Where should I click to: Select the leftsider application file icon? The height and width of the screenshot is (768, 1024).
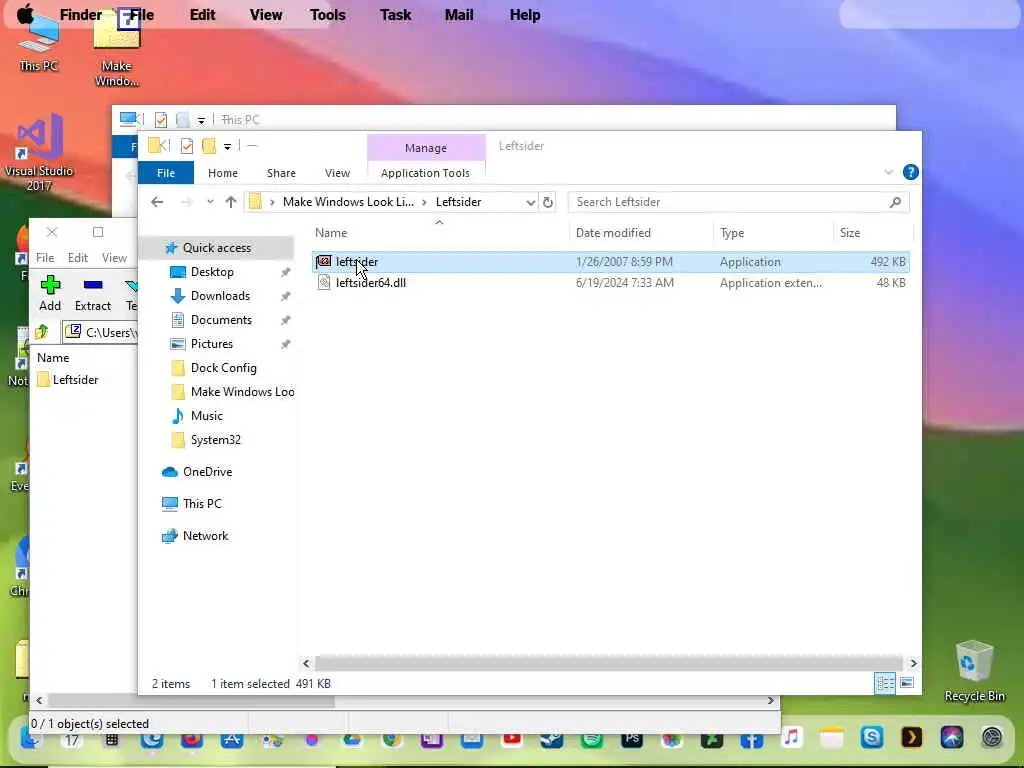324,262
